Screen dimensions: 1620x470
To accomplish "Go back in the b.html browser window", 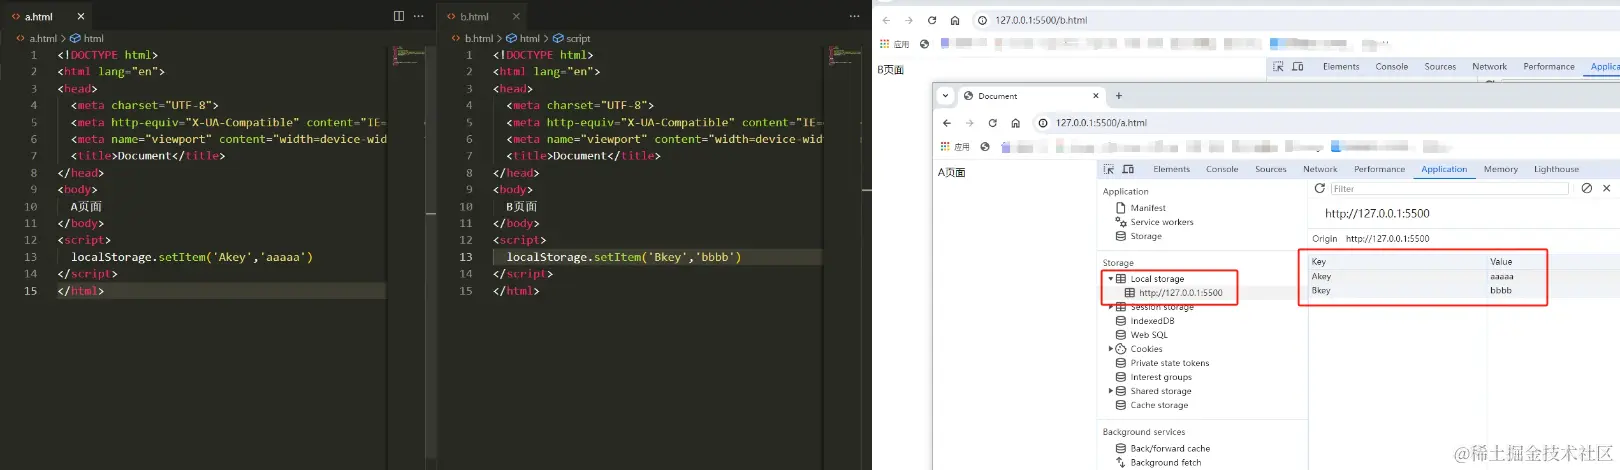I will pos(886,20).
